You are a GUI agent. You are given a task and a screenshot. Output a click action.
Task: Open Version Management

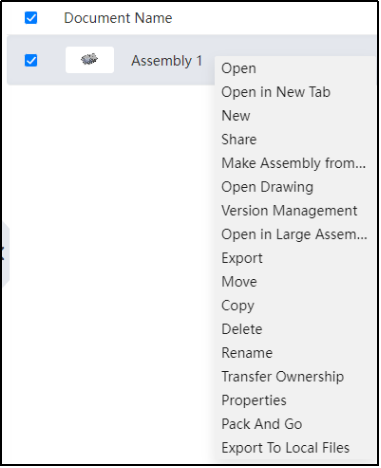[x=289, y=211]
